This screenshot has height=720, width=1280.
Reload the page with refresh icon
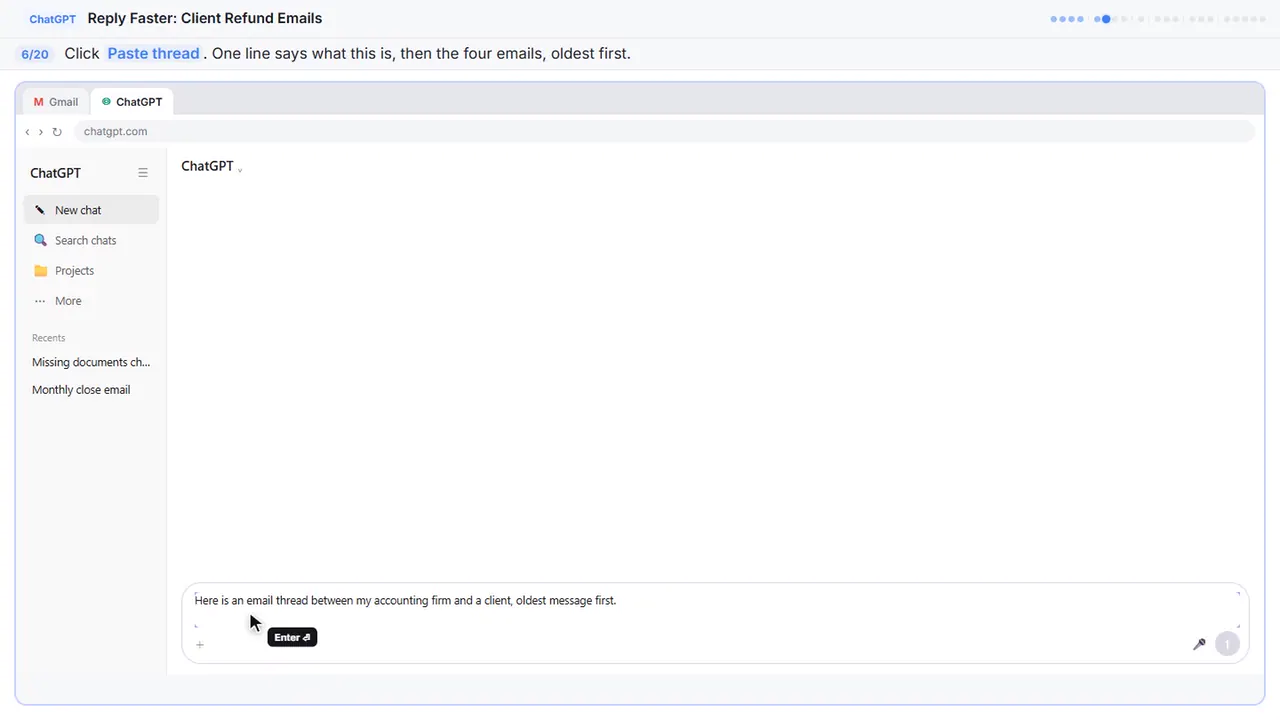coord(57,132)
